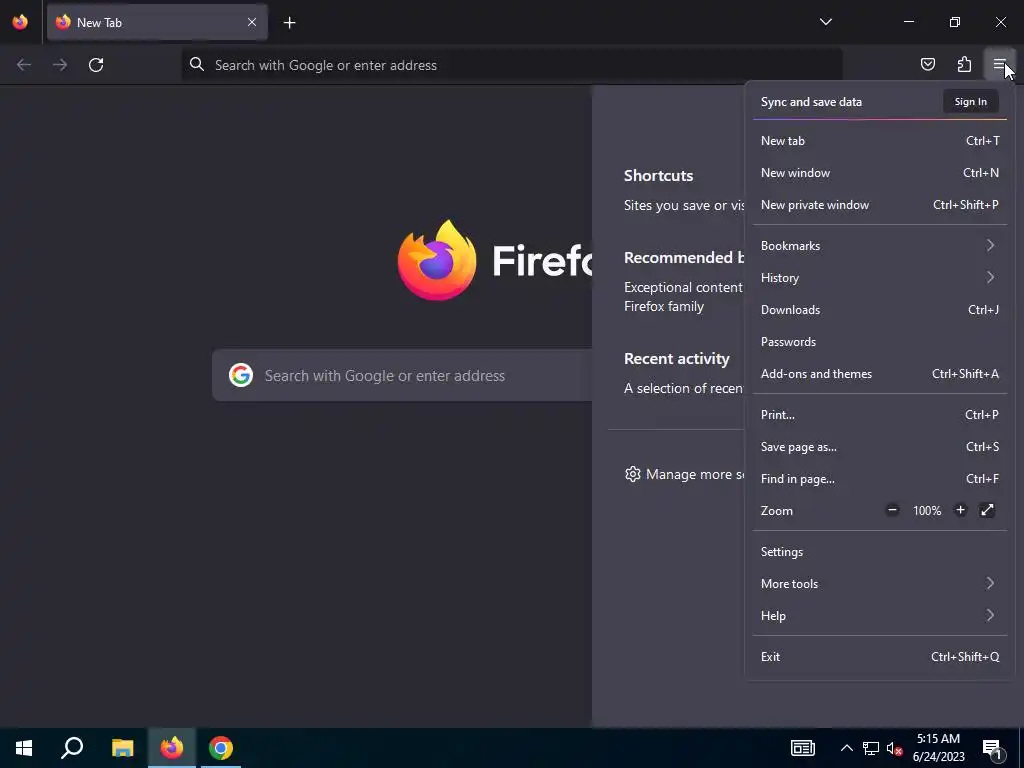Click the network status tray icon
The height and width of the screenshot is (768, 1024).
click(871, 748)
